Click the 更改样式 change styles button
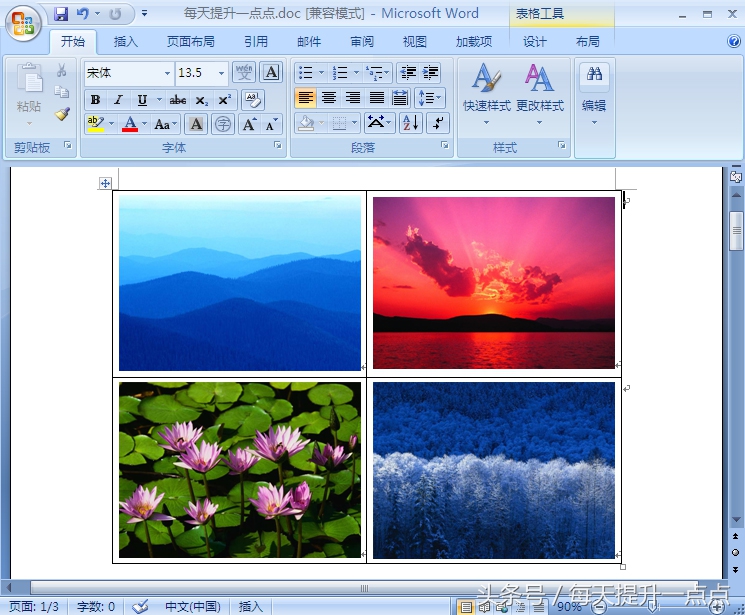The width and height of the screenshot is (745, 615). tap(540, 95)
